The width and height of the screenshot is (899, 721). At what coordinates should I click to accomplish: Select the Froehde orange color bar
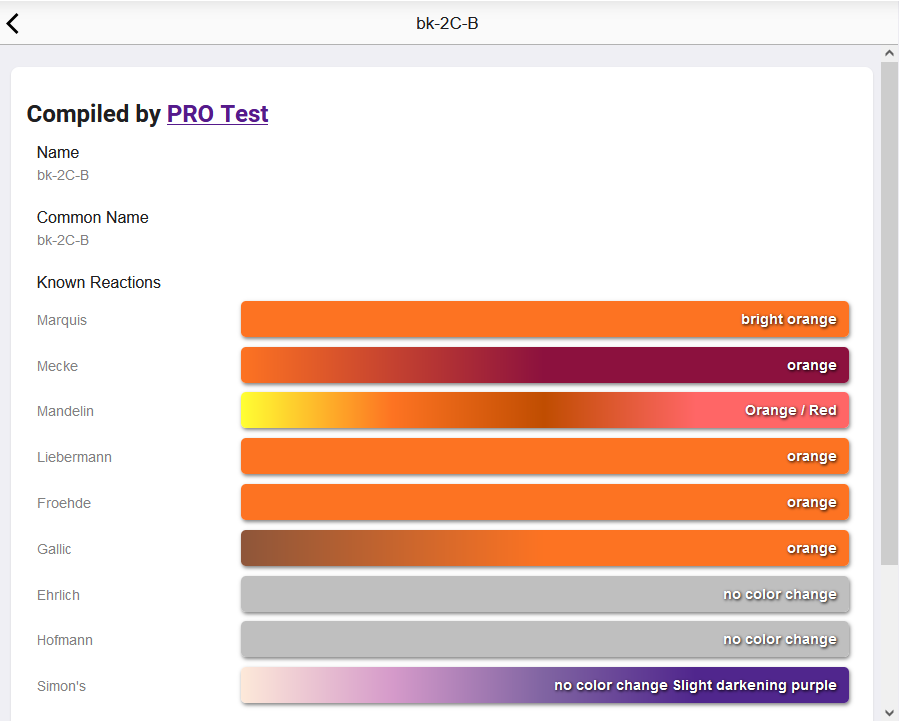point(545,502)
